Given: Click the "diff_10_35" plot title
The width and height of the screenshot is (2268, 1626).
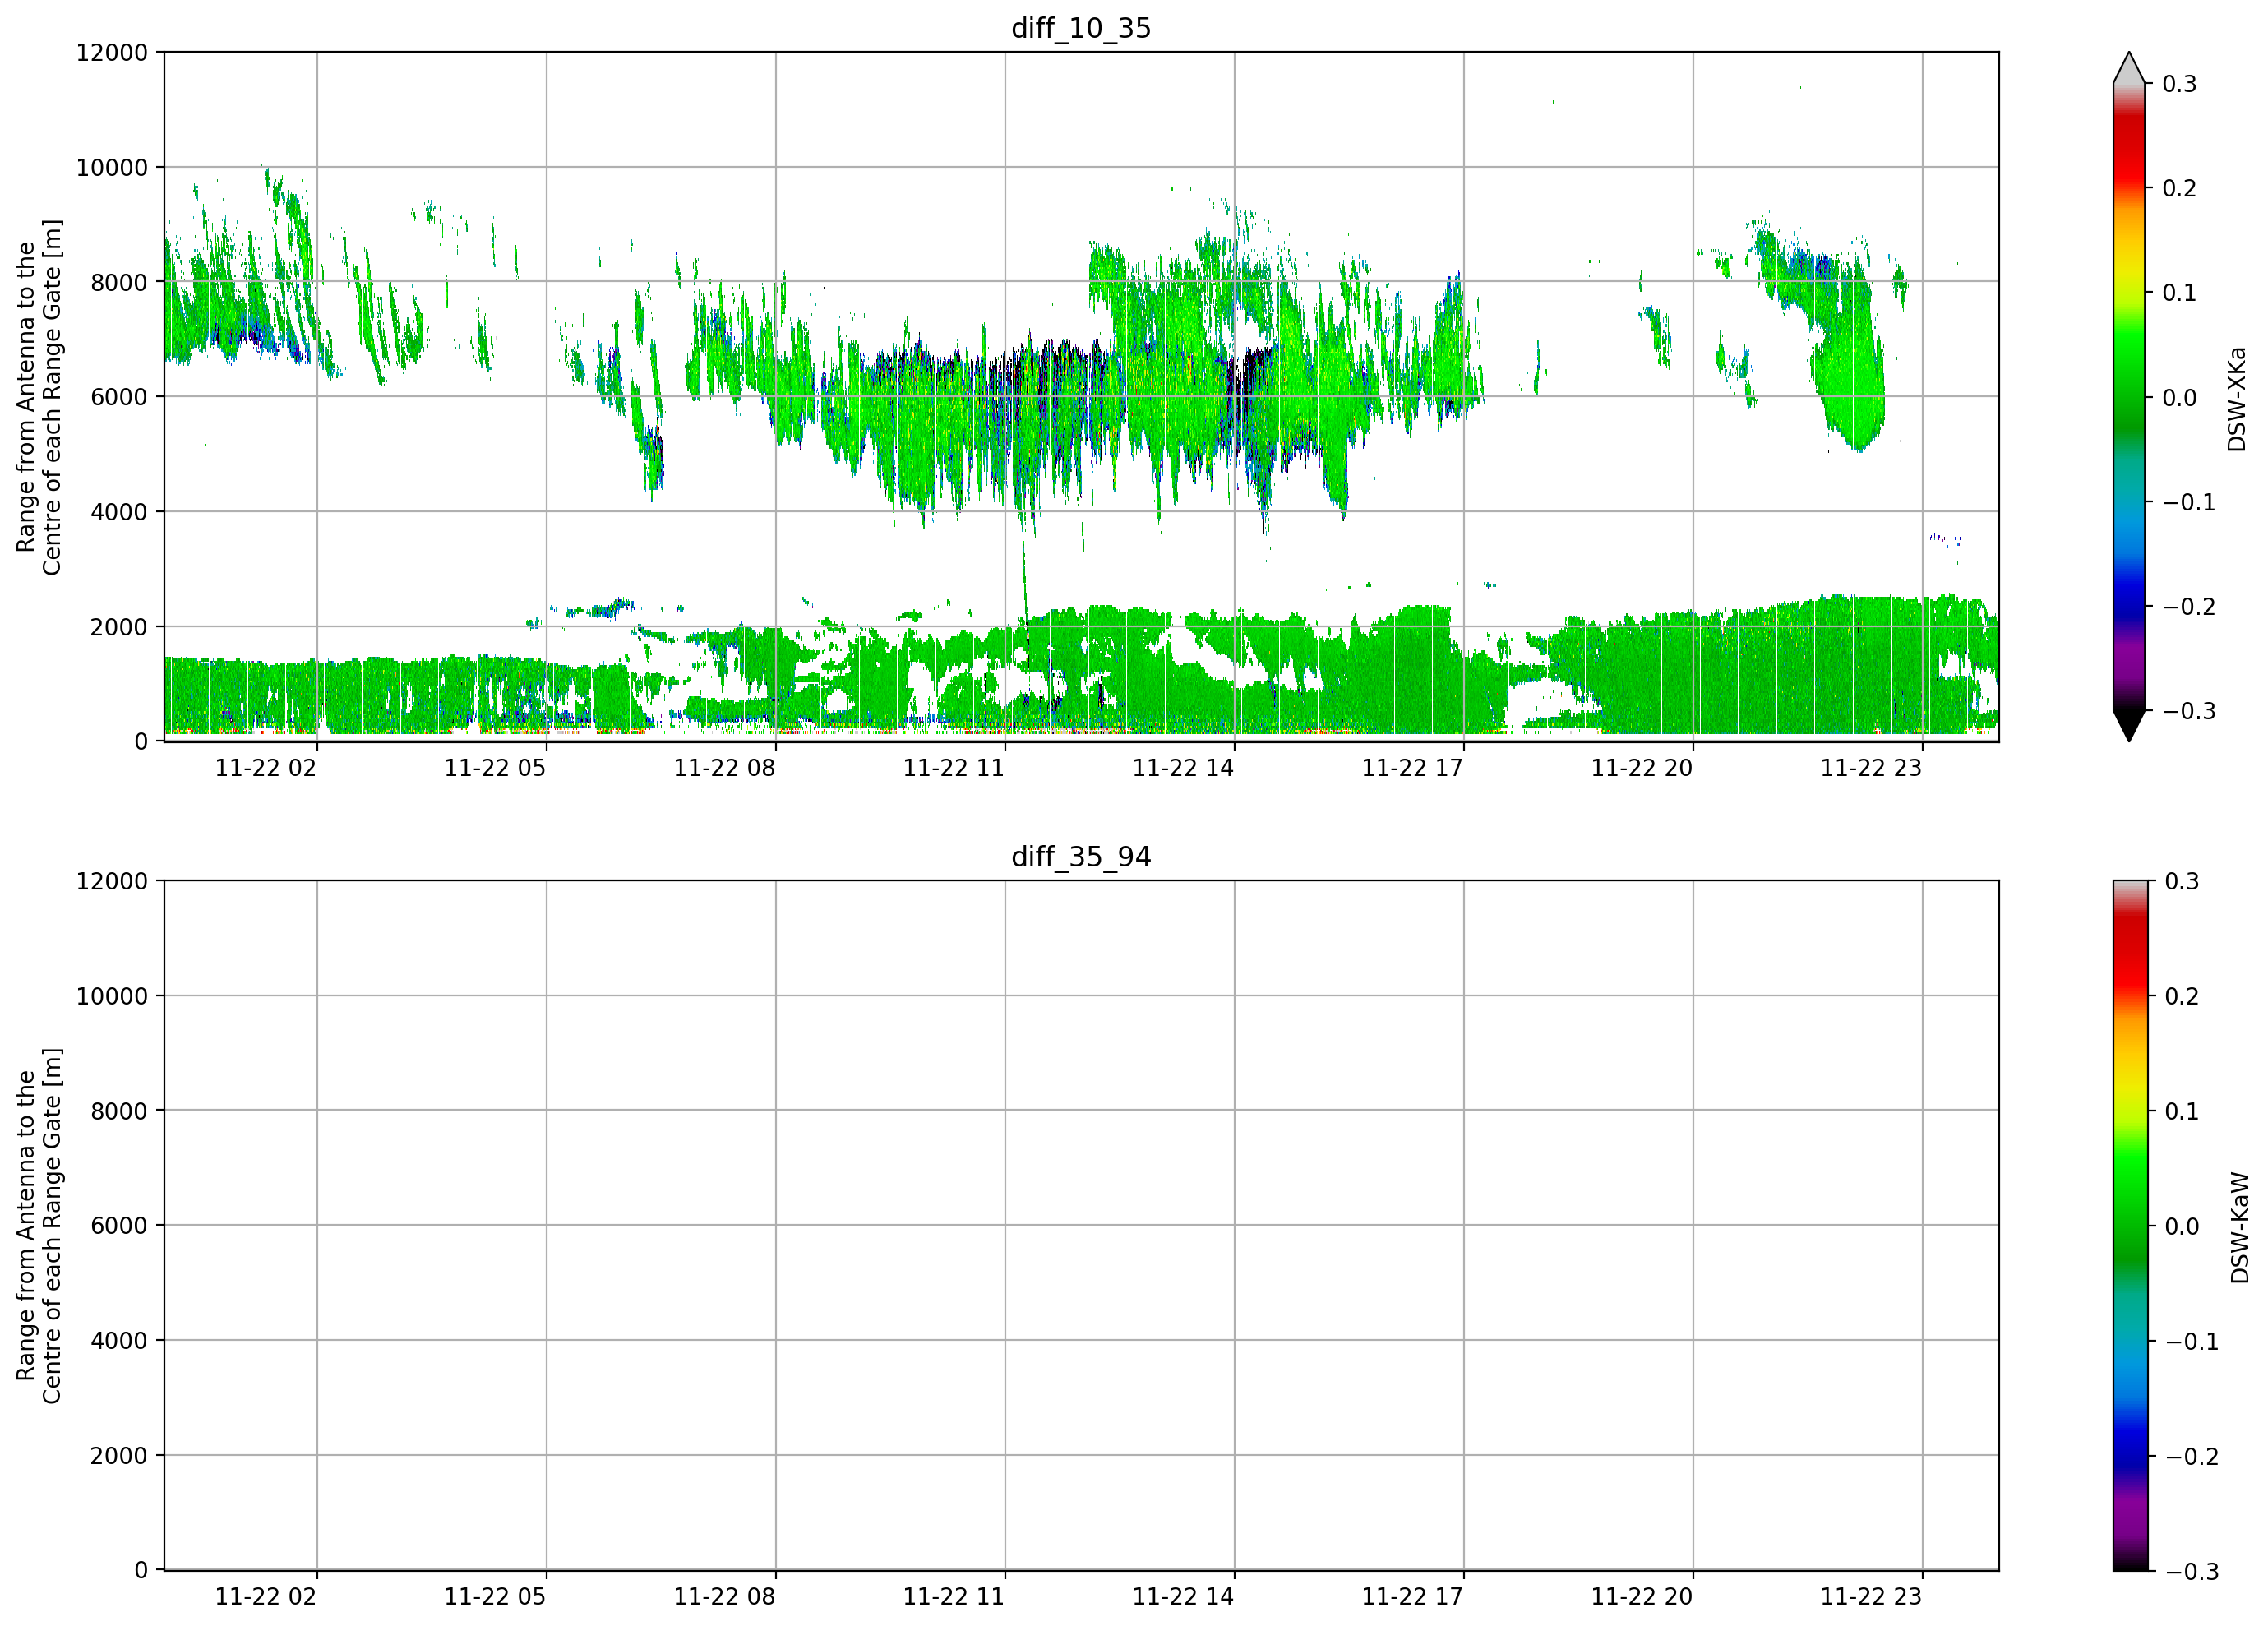Looking at the screenshot, I should click(1081, 28).
